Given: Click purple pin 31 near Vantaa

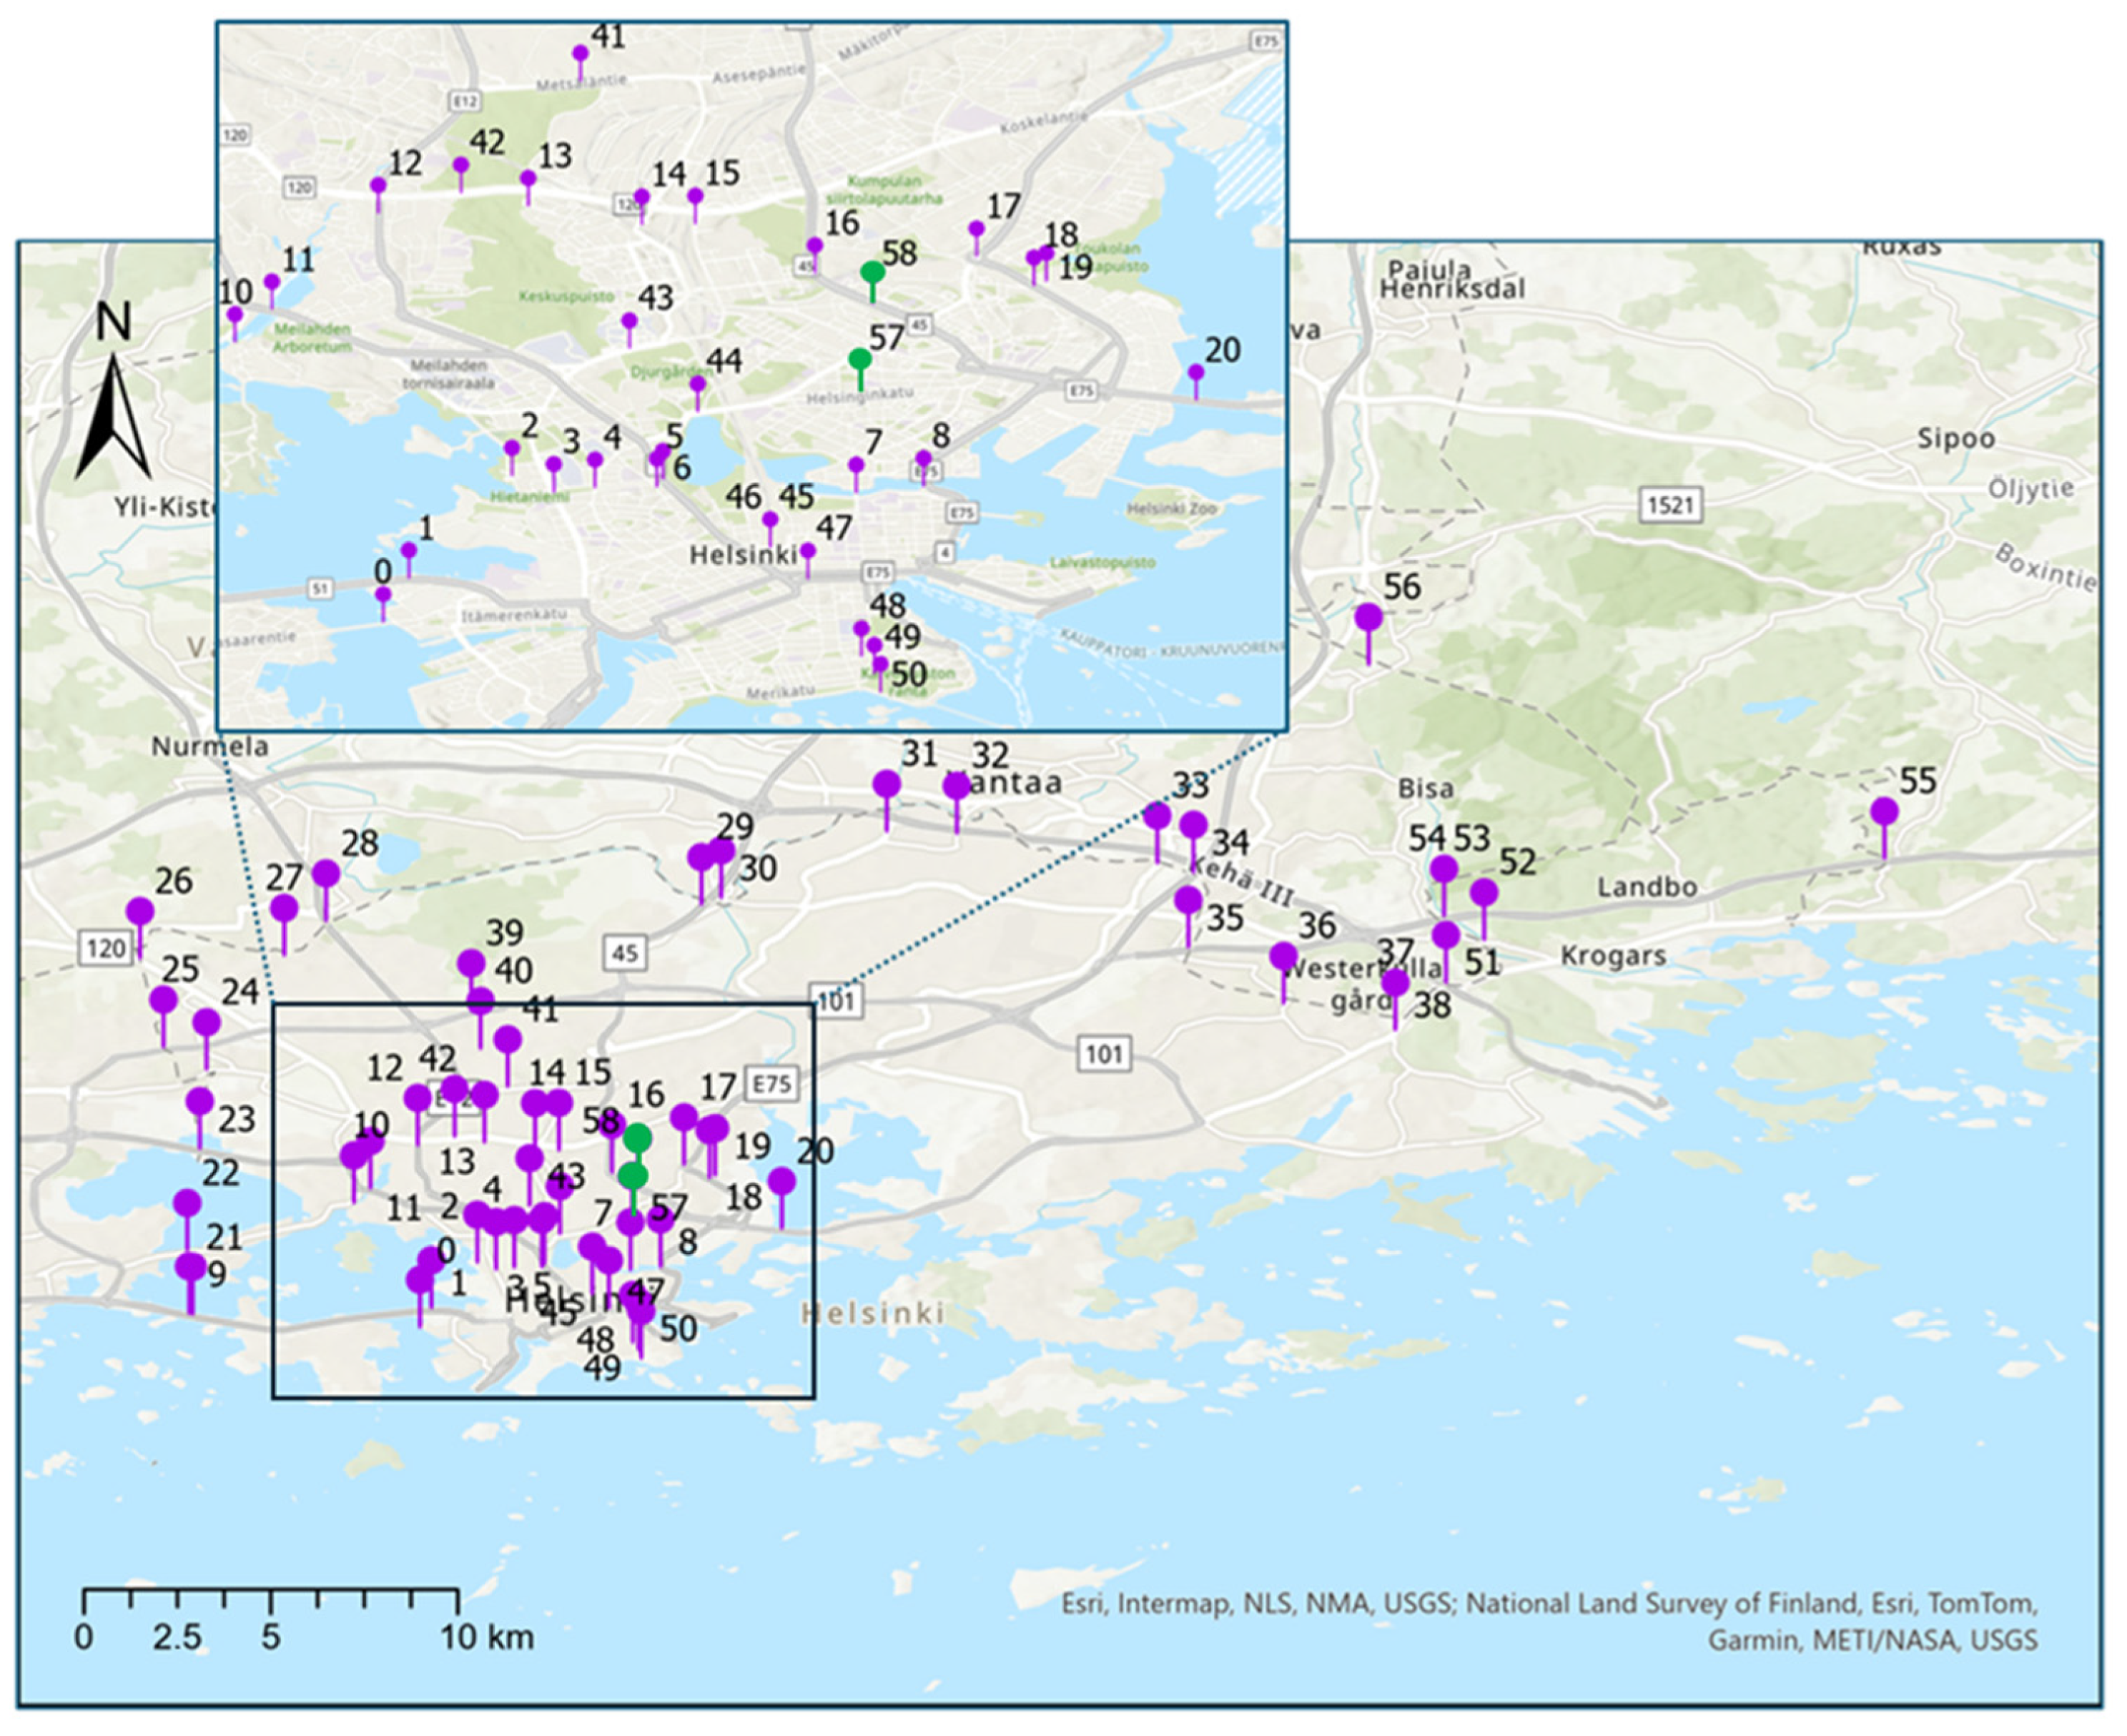Looking at the screenshot, I should (887, 786).
